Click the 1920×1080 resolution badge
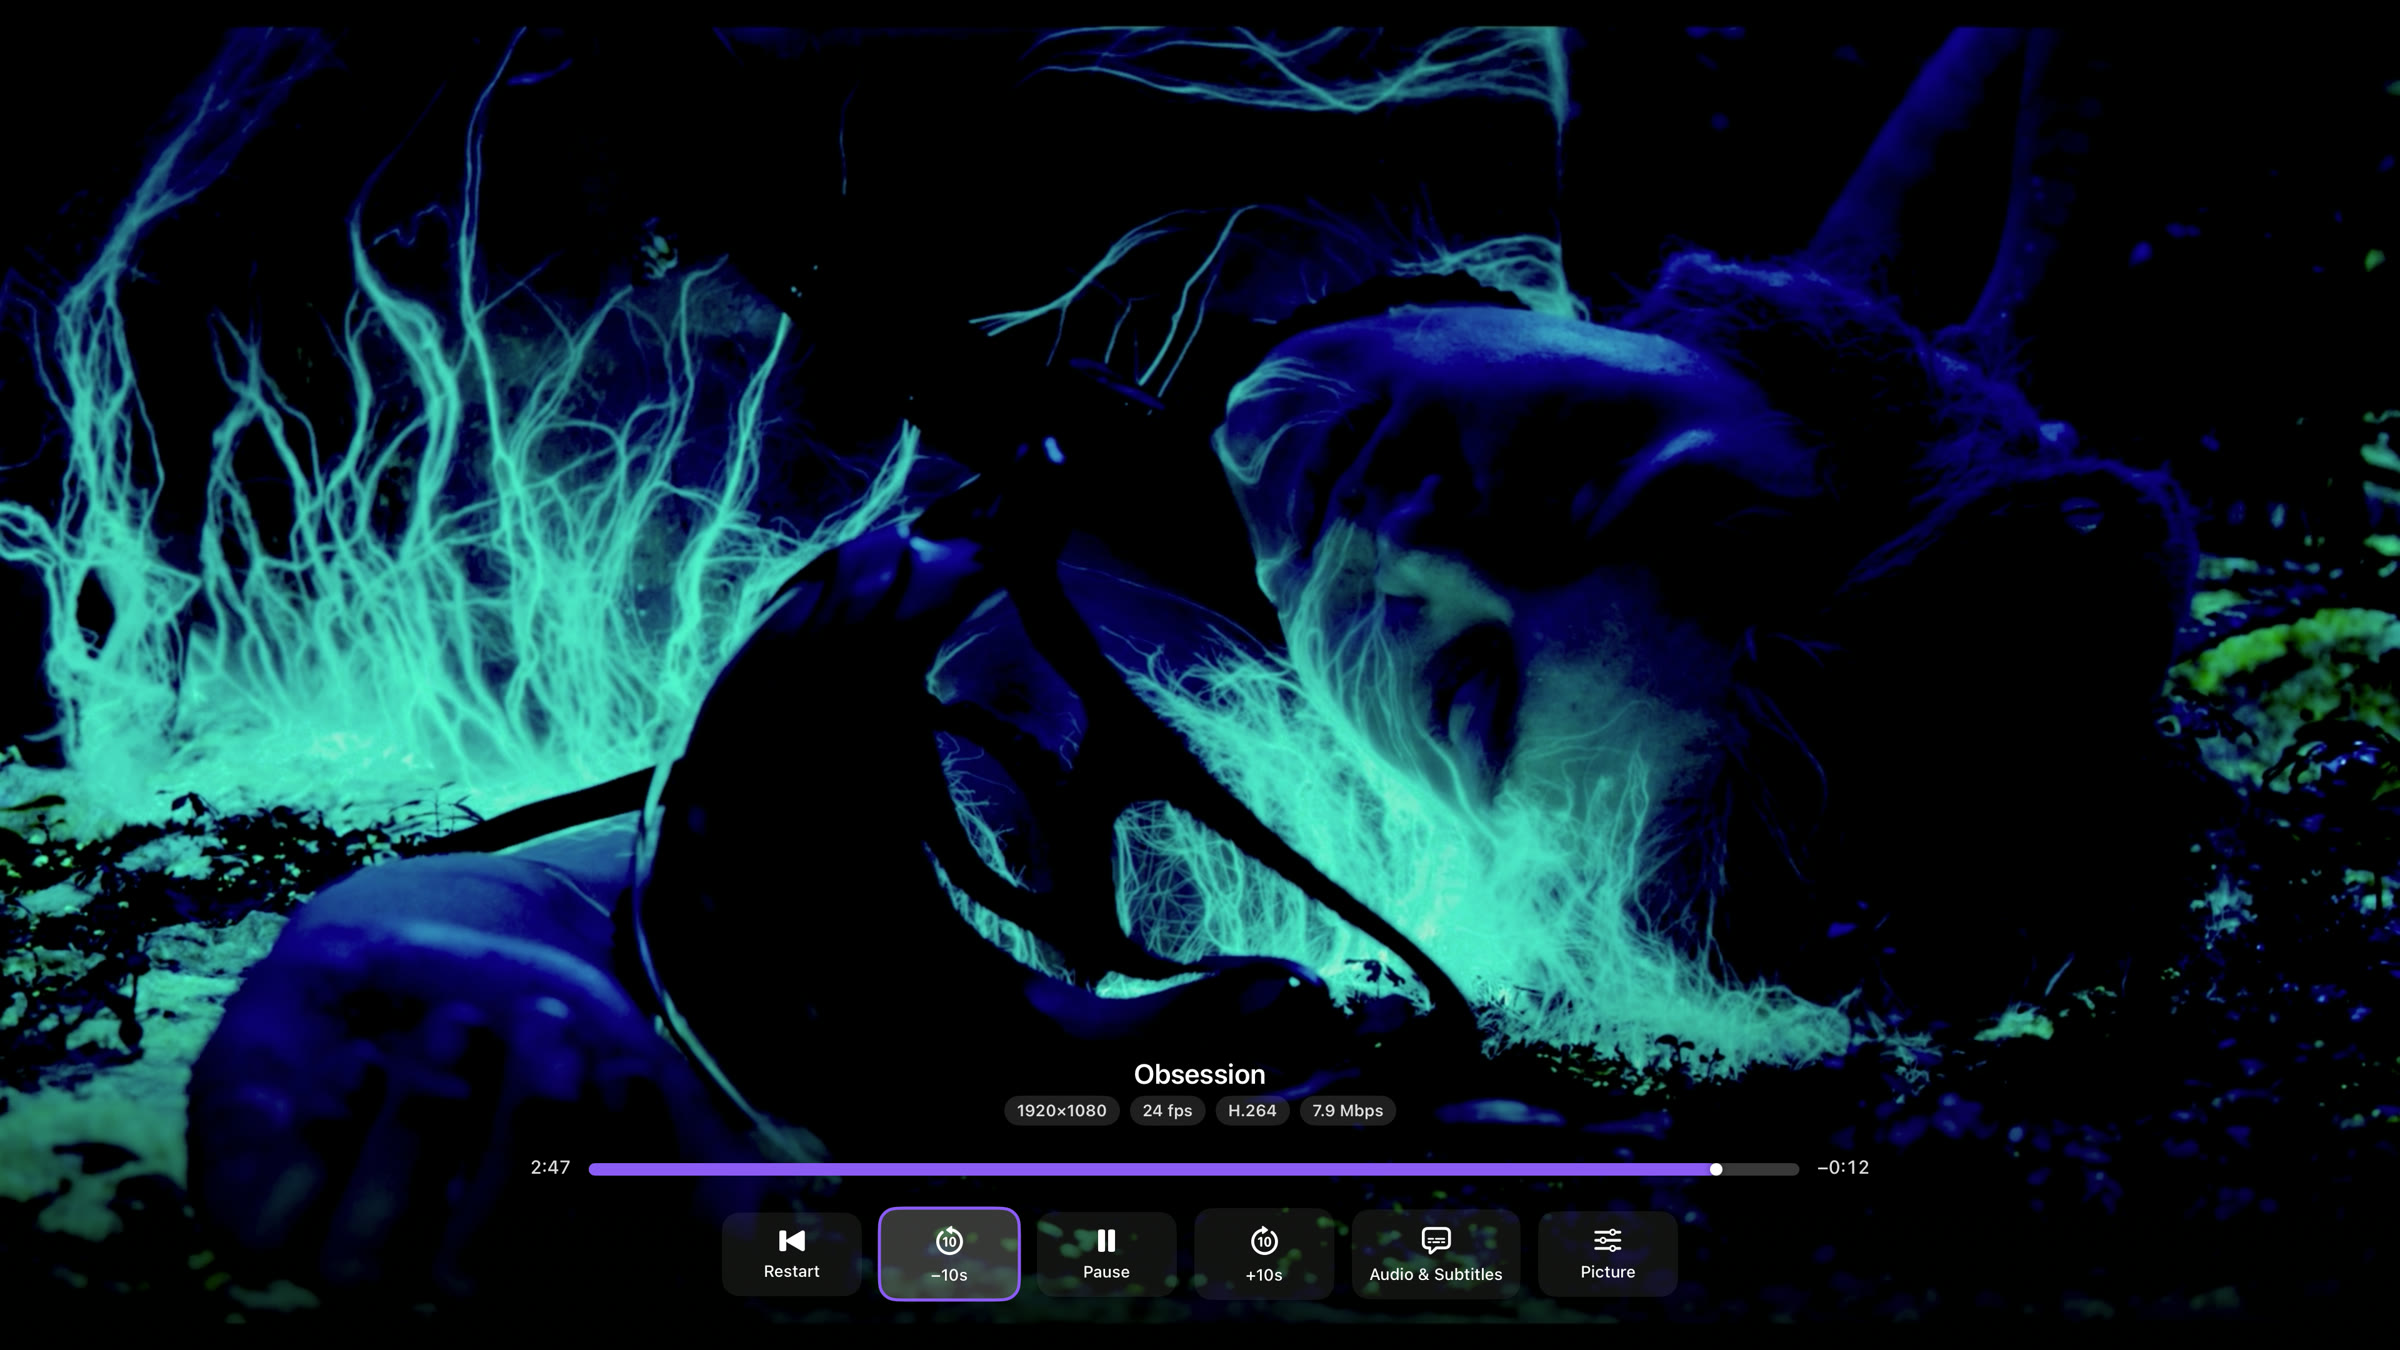The height and width of the screenshot is (1350, 2400). tap(1062, 1111)
